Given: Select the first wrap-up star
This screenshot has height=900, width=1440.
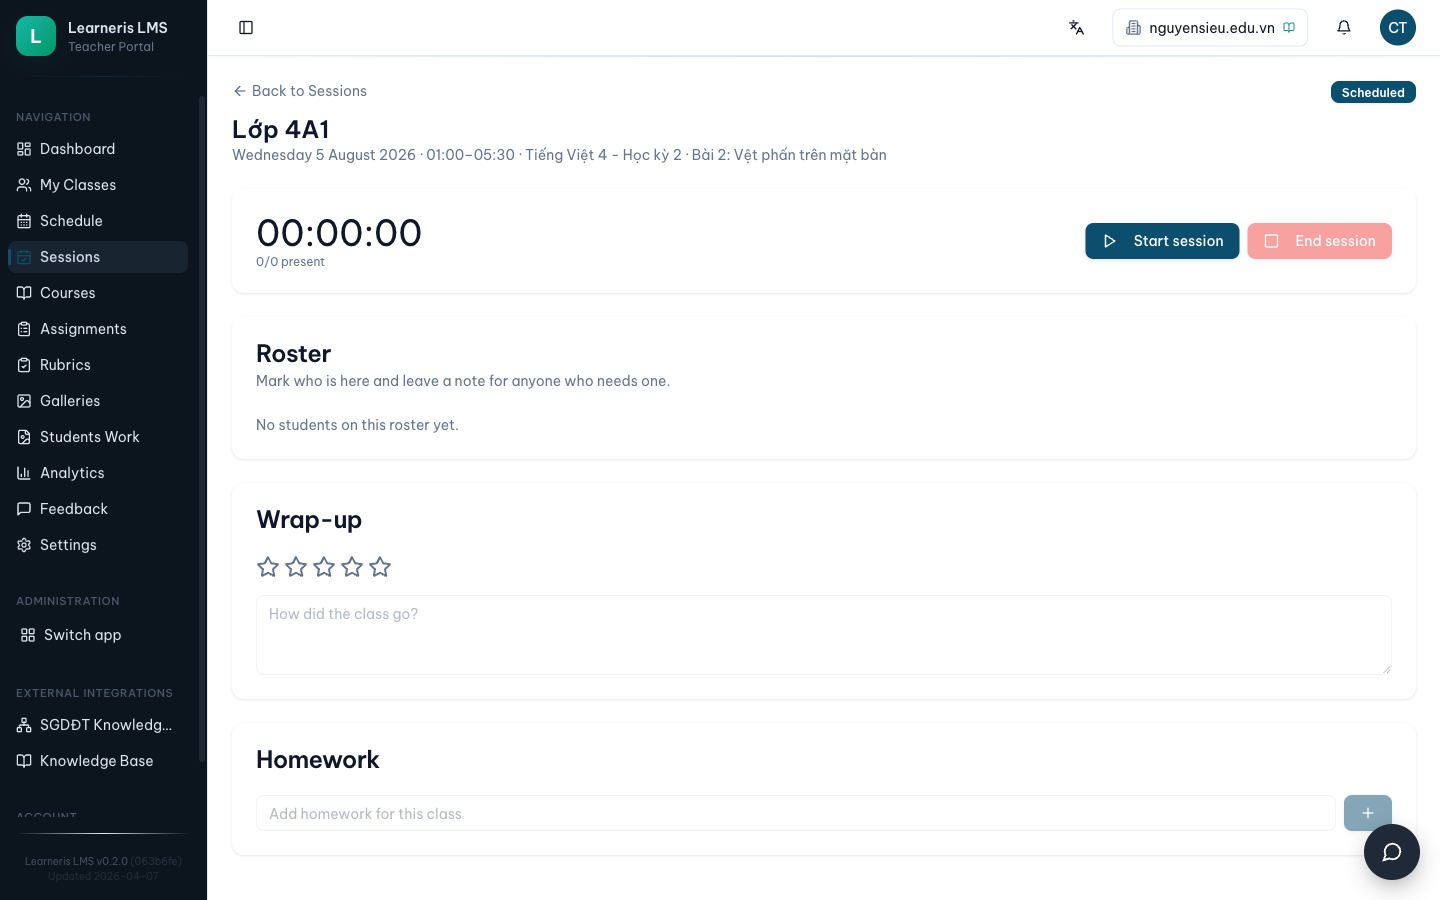Looking at the screenshot, I should tap(268, 567).
